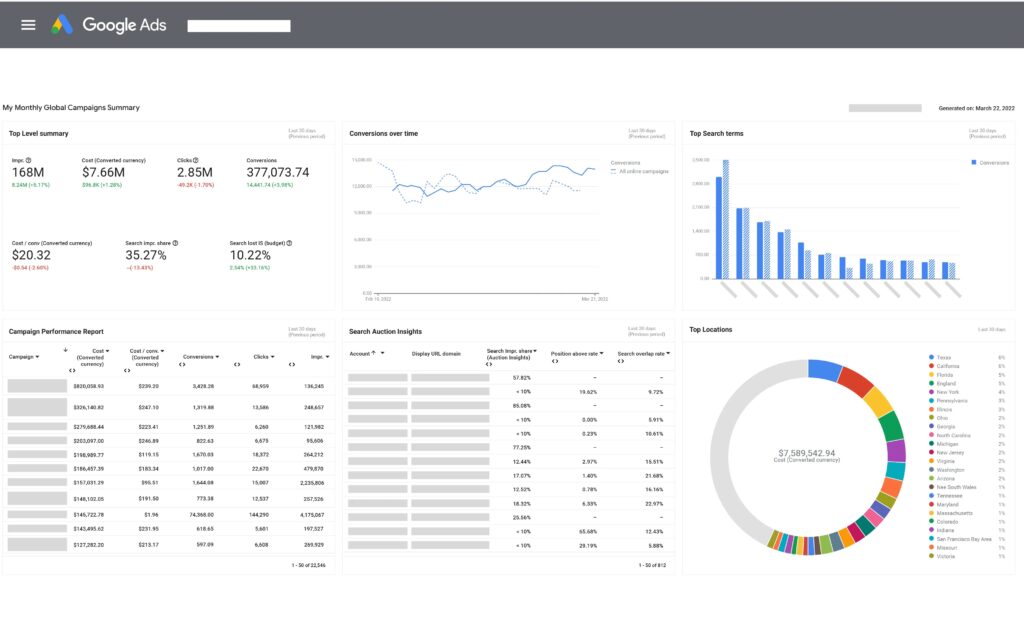Click the help icon next to Clicks

[195, 160]
